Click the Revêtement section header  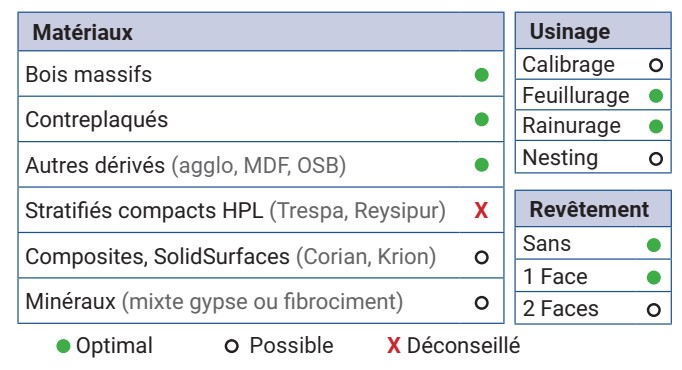[x=593, y=209]
